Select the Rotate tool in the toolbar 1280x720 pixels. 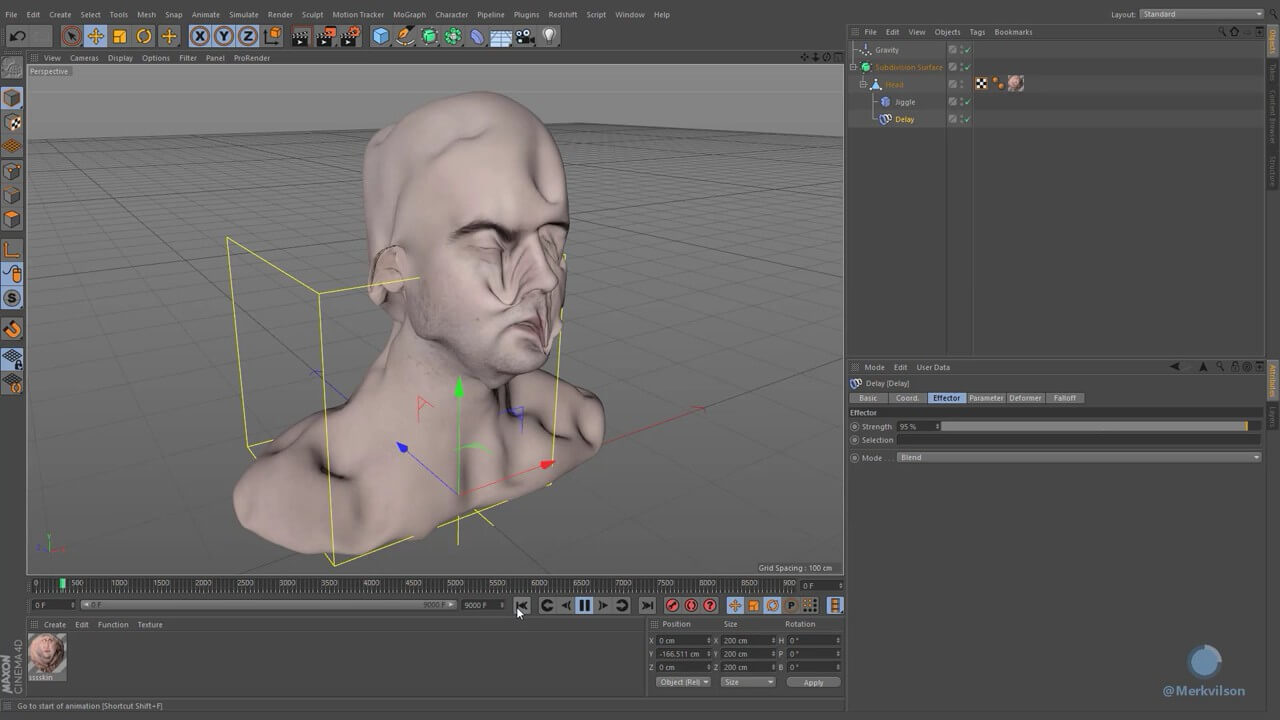click(144, 37)
